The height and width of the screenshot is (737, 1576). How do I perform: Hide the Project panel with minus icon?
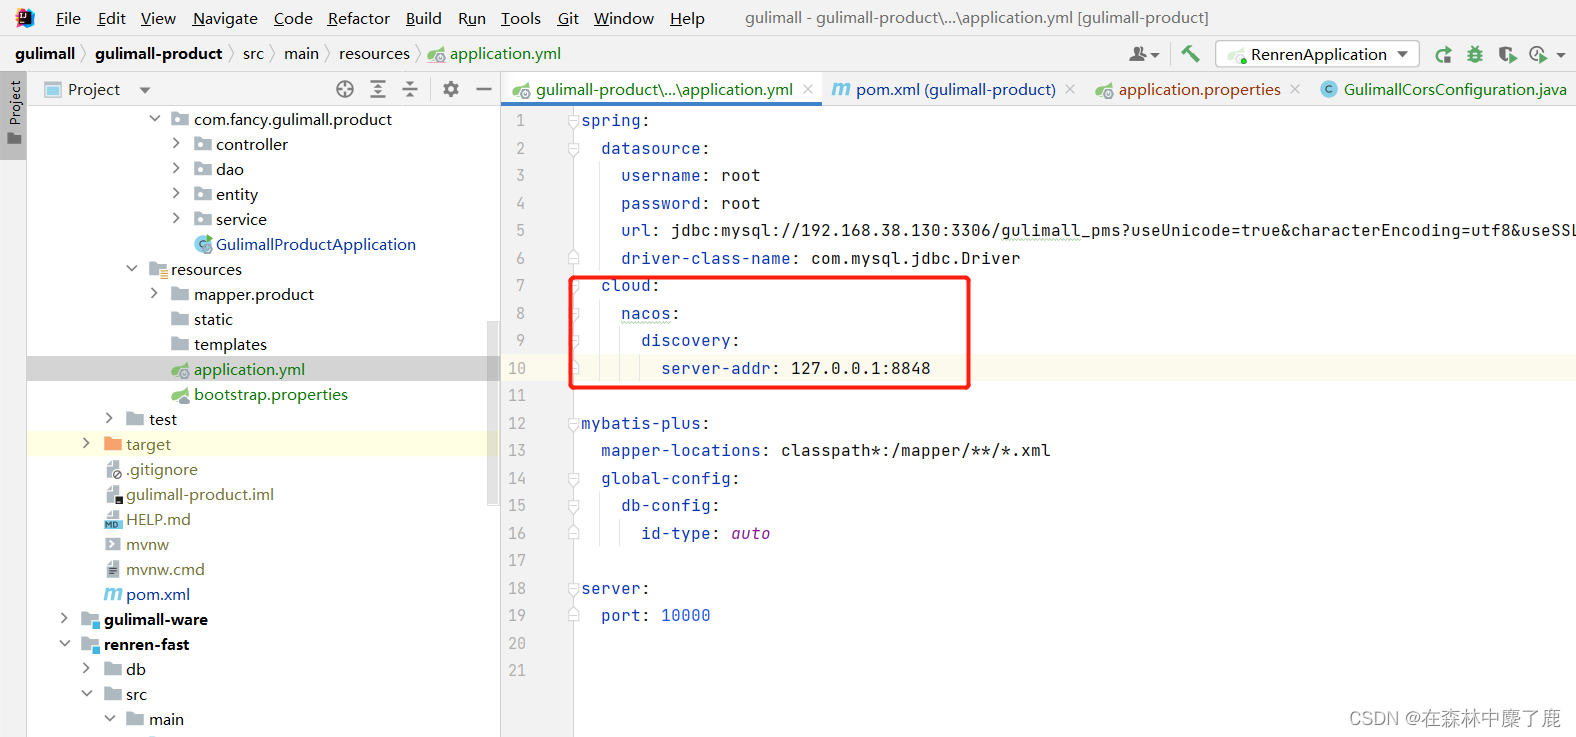pyautogui.click(x=484, y=89)
